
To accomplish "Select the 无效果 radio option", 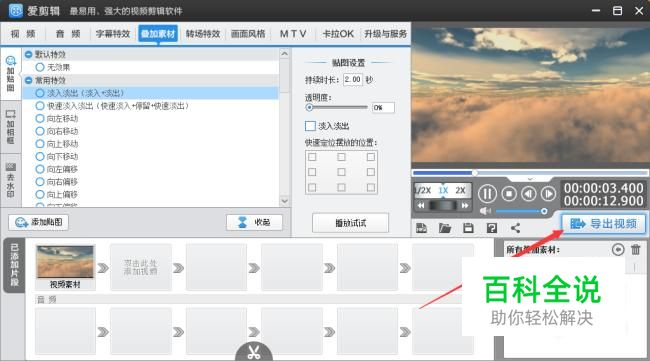I will [x=40, y=67].
